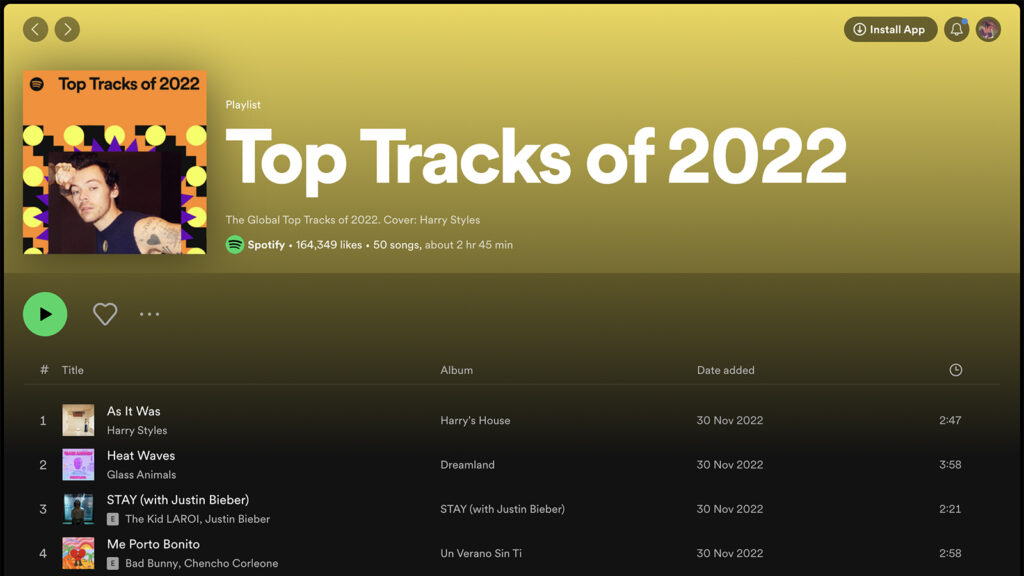Open the Justin Bieber artist link
Screen dimensions: 1024x576
pos(237,519)
